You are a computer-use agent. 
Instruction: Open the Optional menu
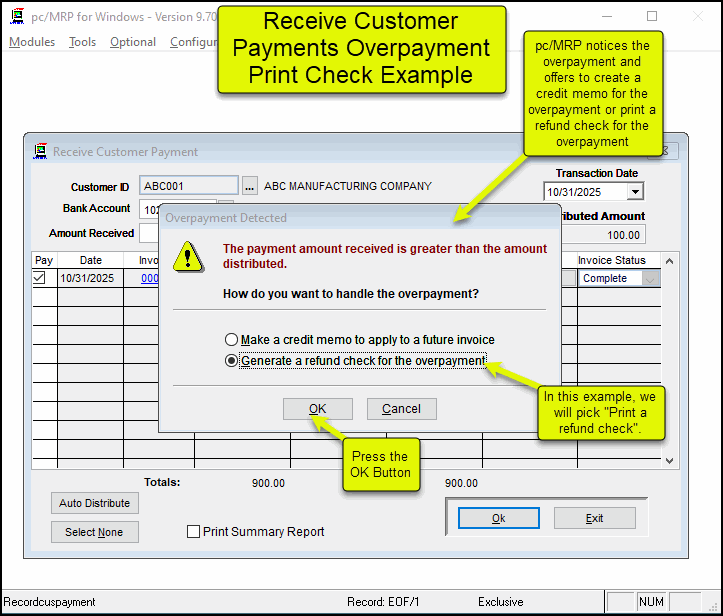133,42
